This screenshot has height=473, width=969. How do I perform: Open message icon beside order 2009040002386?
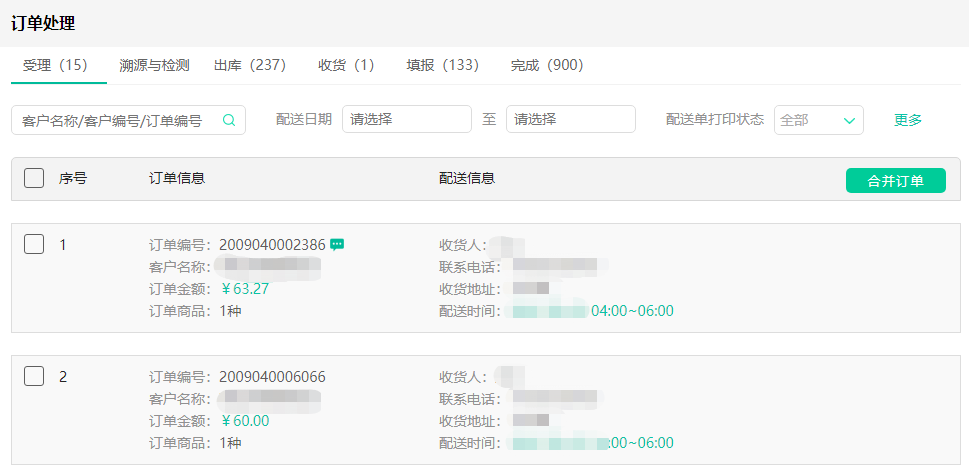[337, 245]
